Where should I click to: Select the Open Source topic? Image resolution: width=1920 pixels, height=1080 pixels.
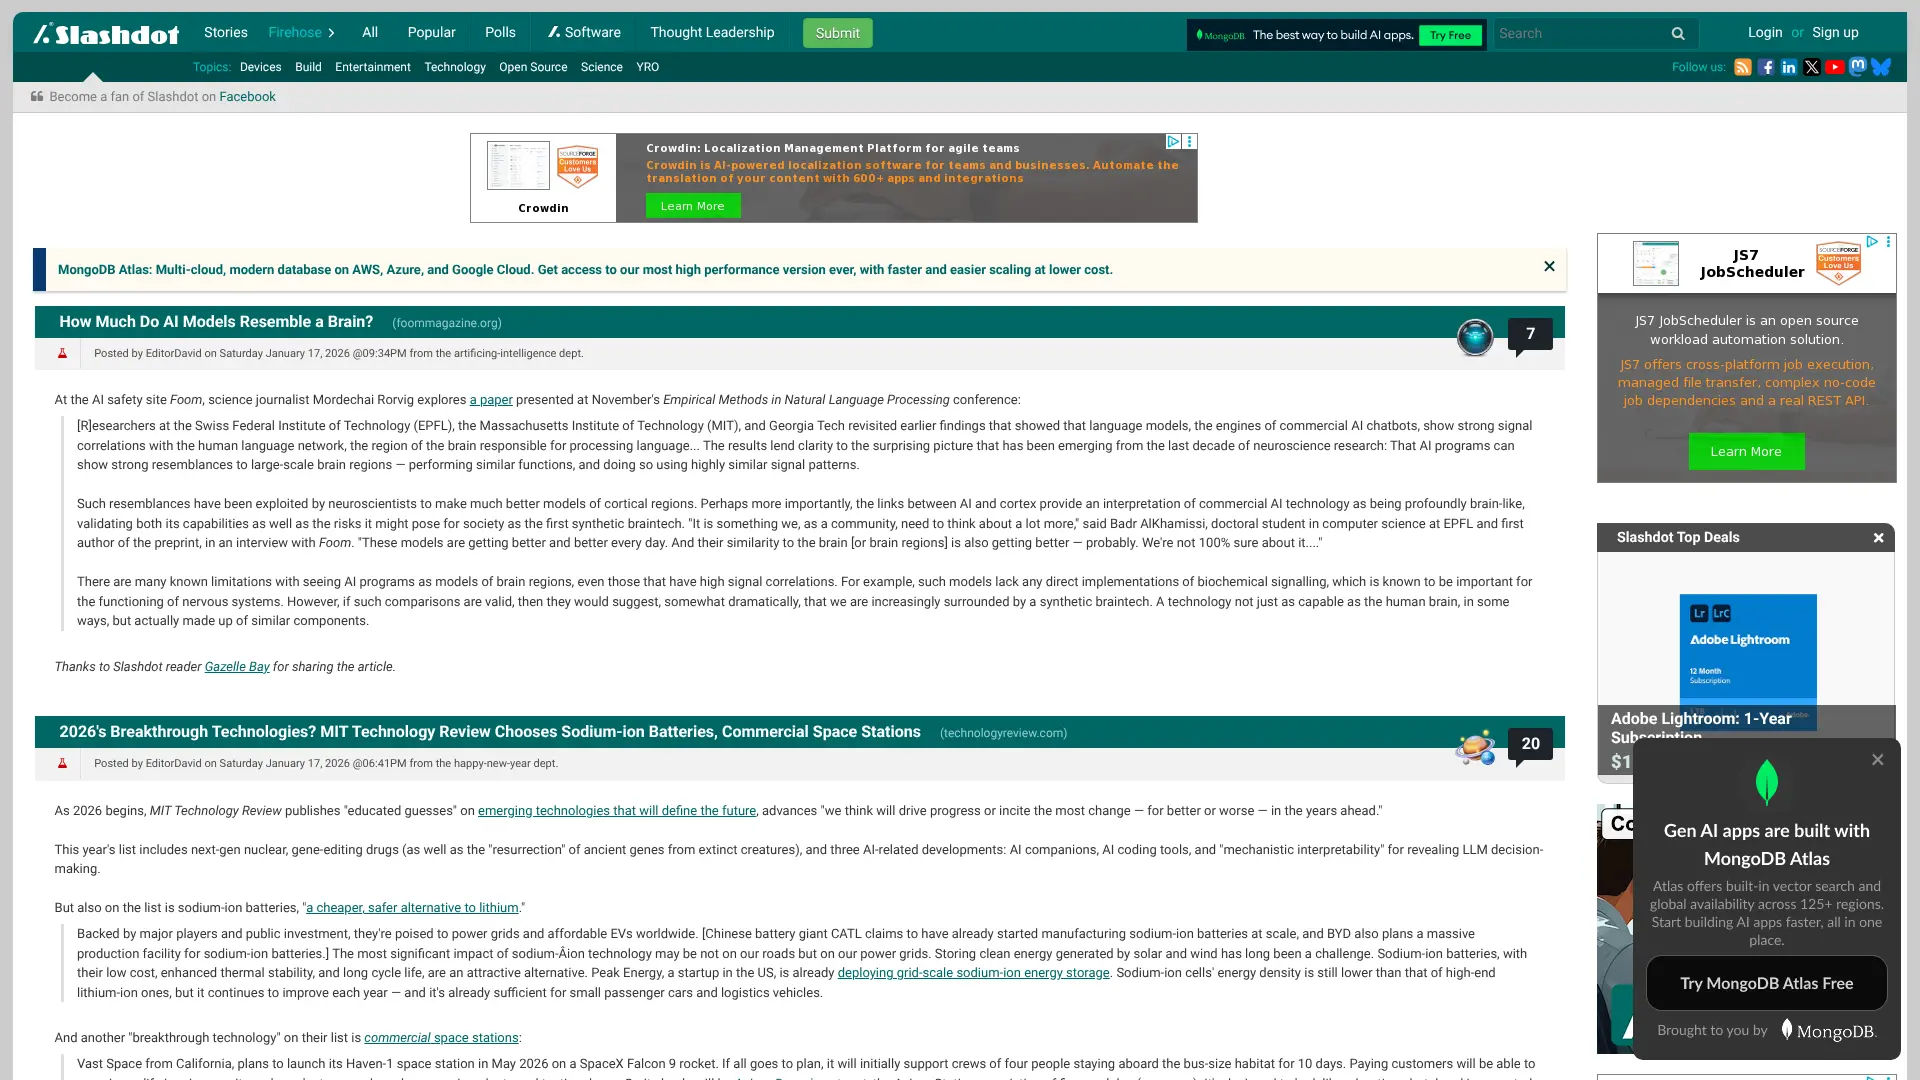533,67
